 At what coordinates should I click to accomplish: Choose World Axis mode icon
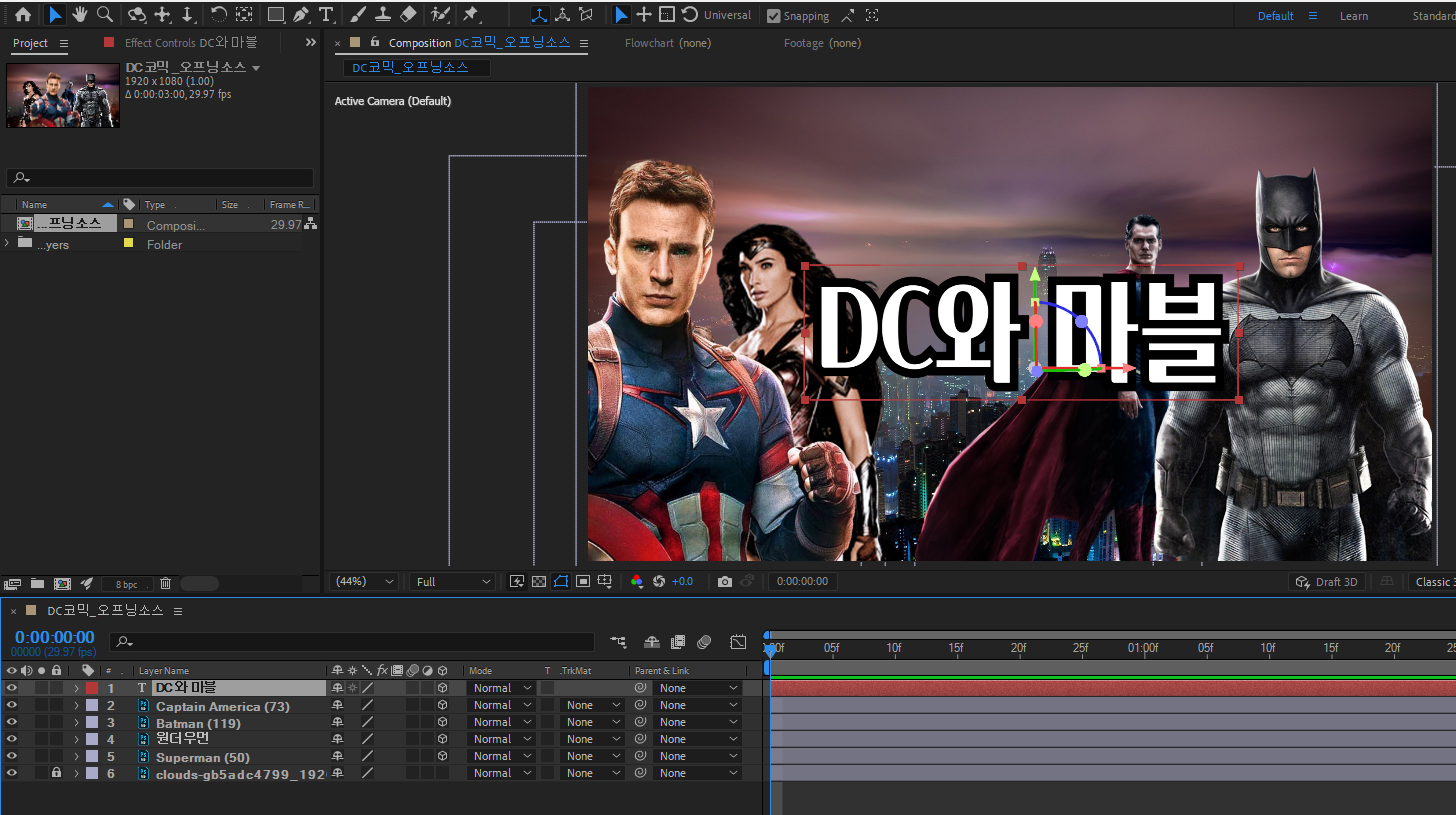pos(563,15)
